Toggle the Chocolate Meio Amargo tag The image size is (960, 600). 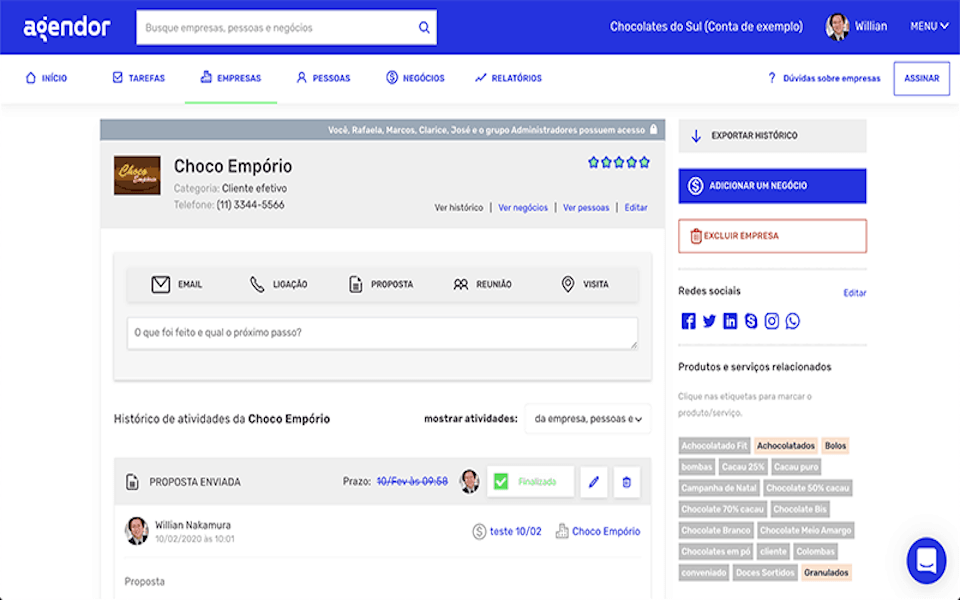coord(805,530)
